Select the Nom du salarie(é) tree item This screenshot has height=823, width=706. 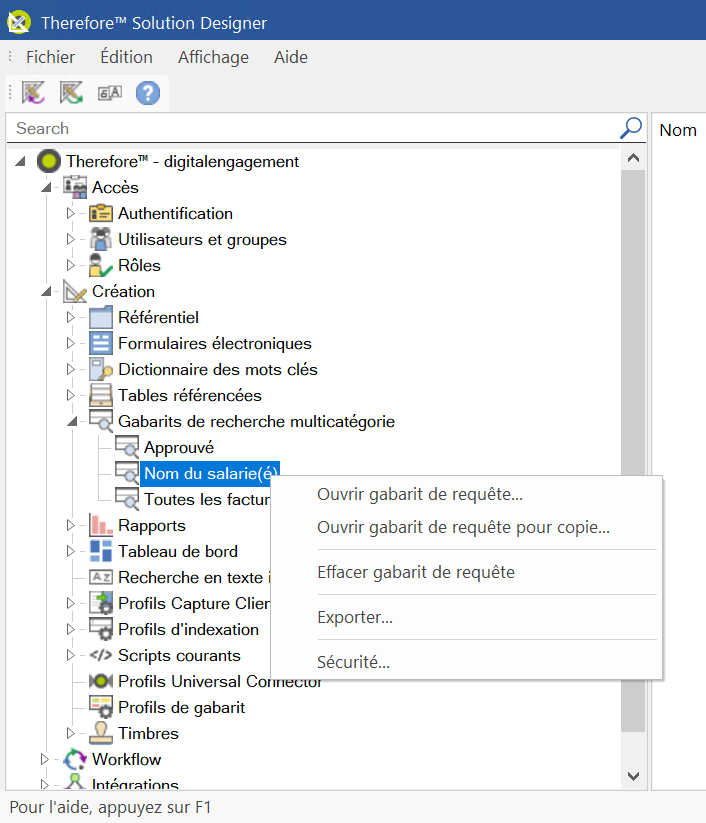click(210, 473)
